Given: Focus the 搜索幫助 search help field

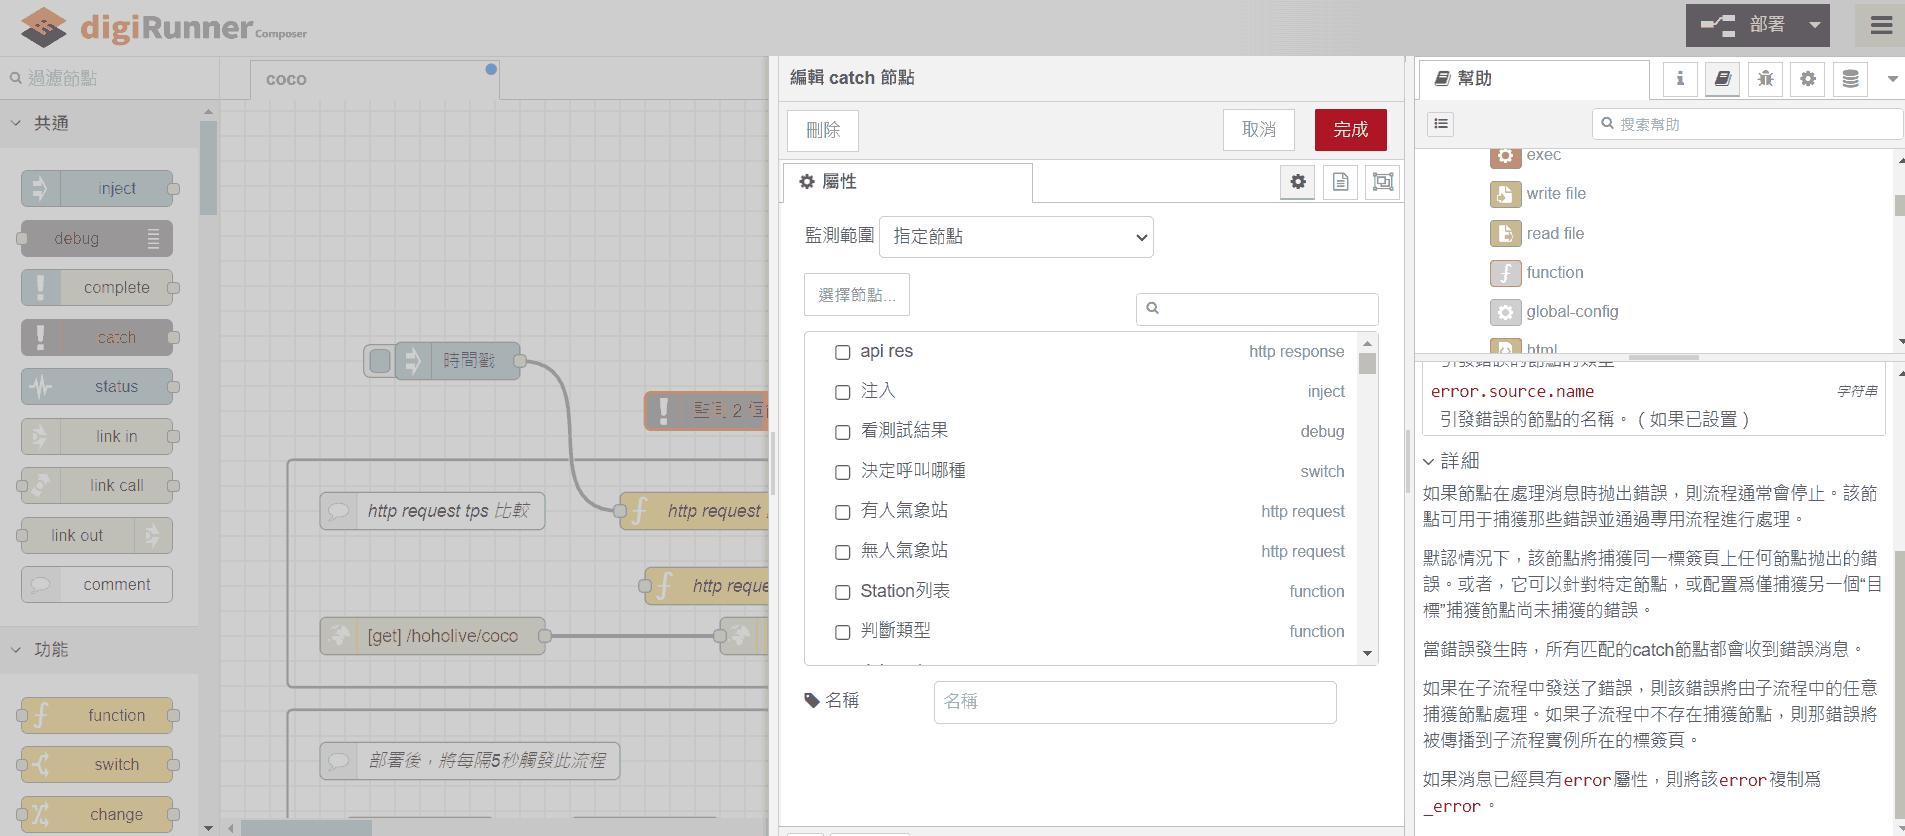Looking at the screenshot, I should tap(1747, 124).
